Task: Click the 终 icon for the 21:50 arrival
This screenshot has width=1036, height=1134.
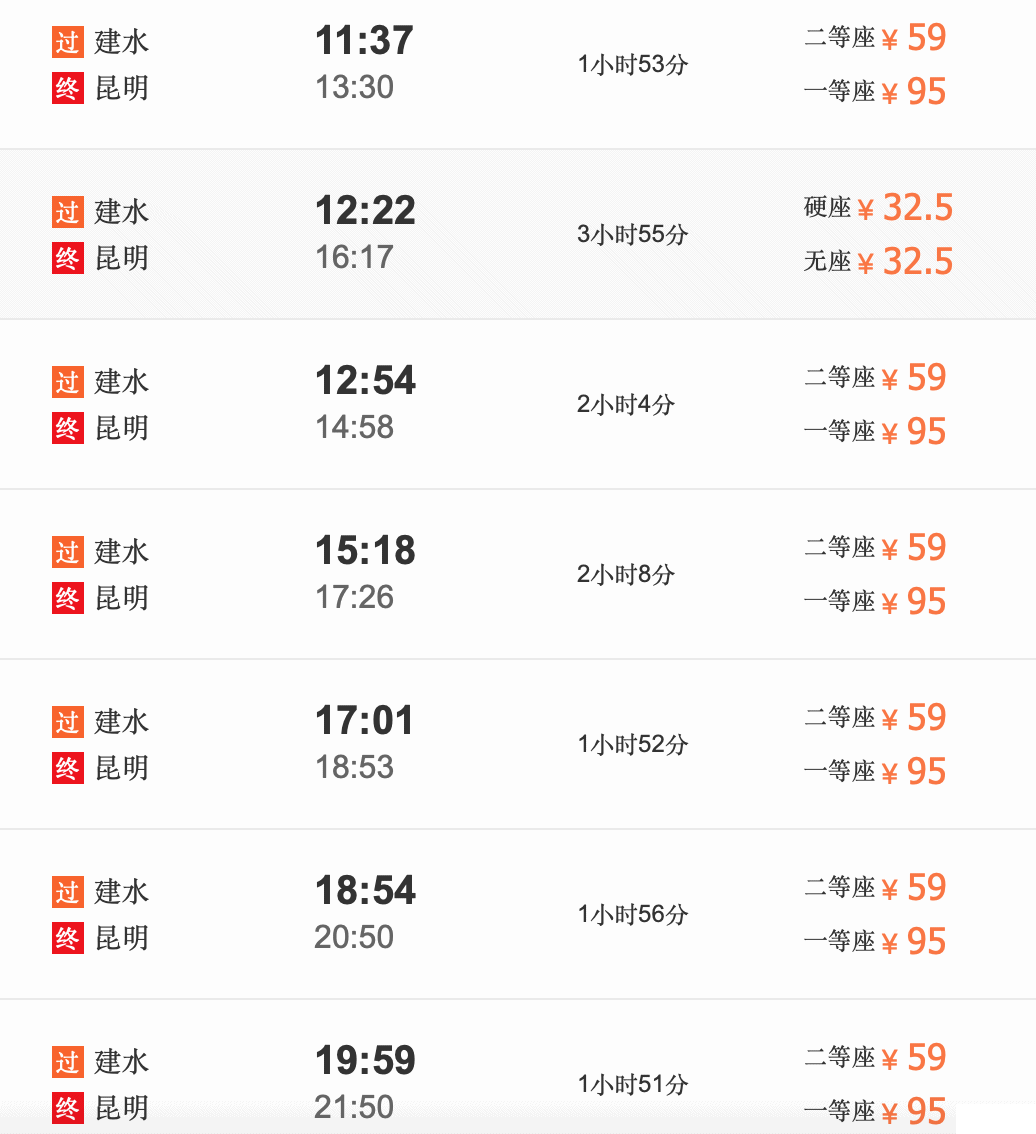Action: tap(67, 1108)
